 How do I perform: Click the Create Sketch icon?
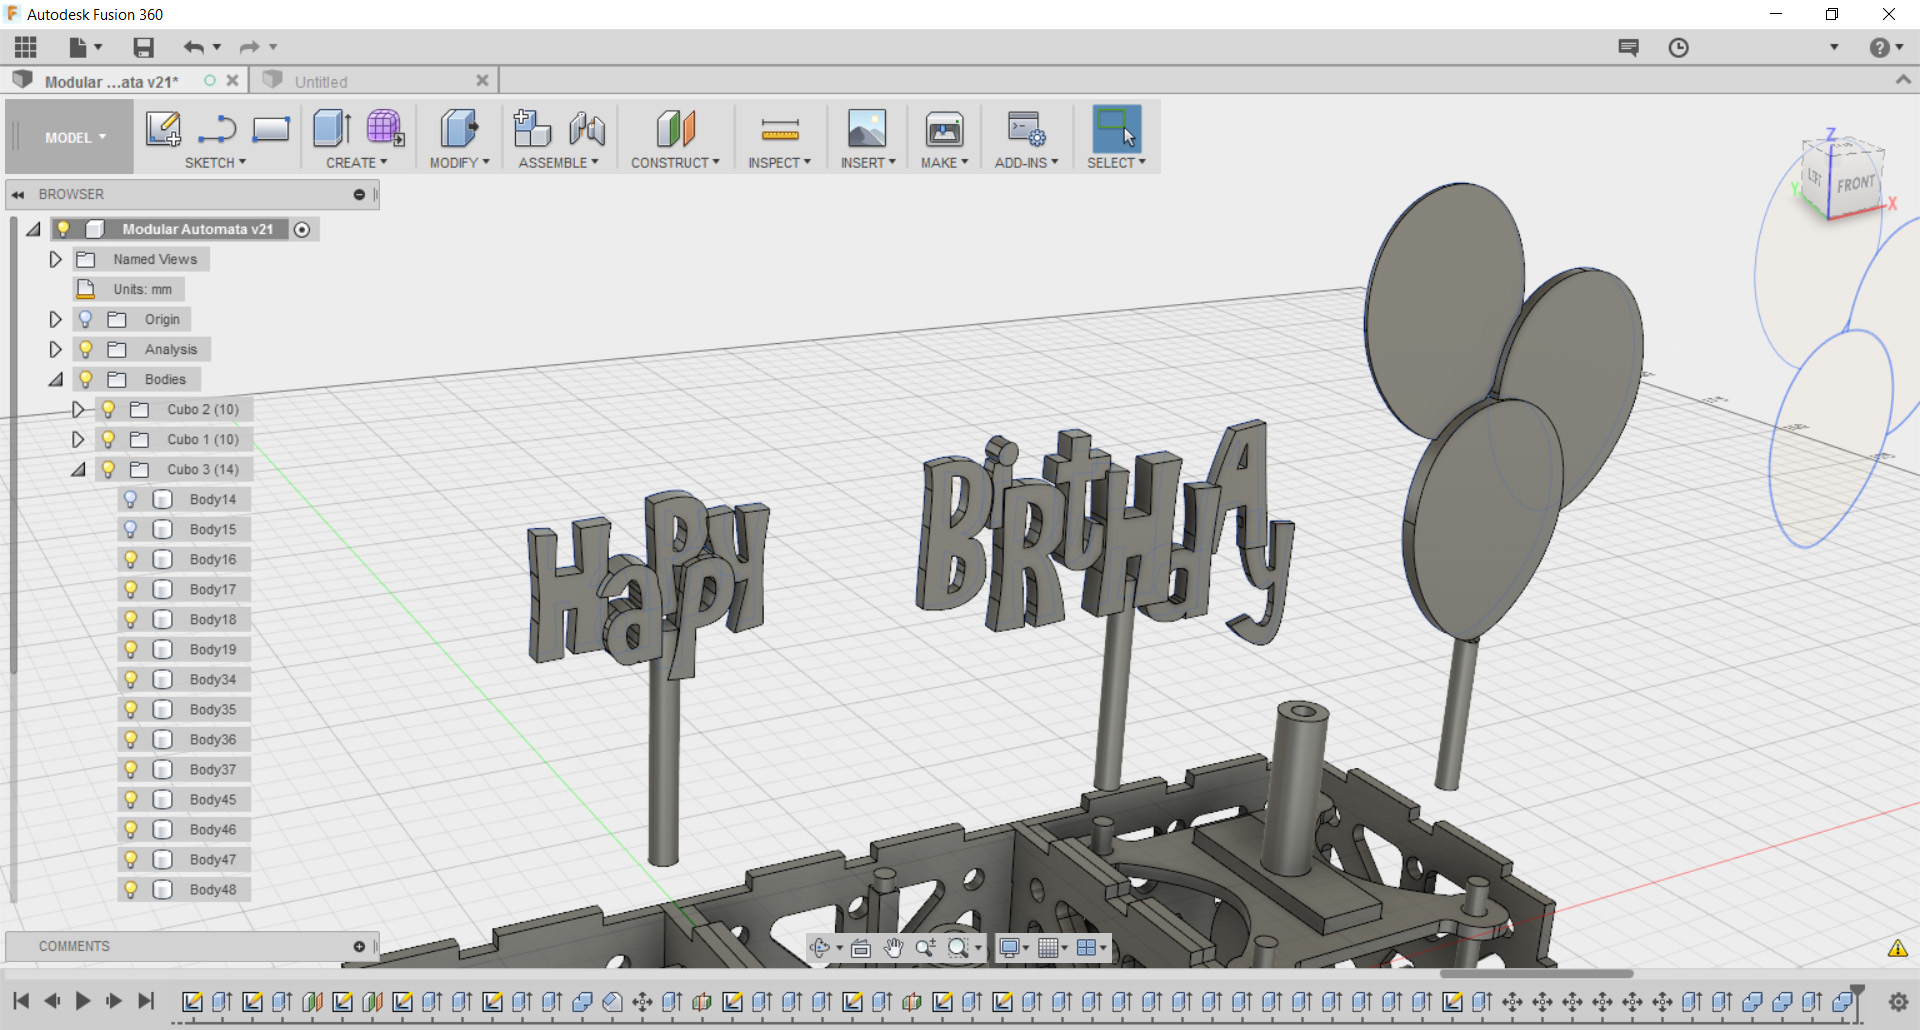pyautogui.click(x=163, y=129)
